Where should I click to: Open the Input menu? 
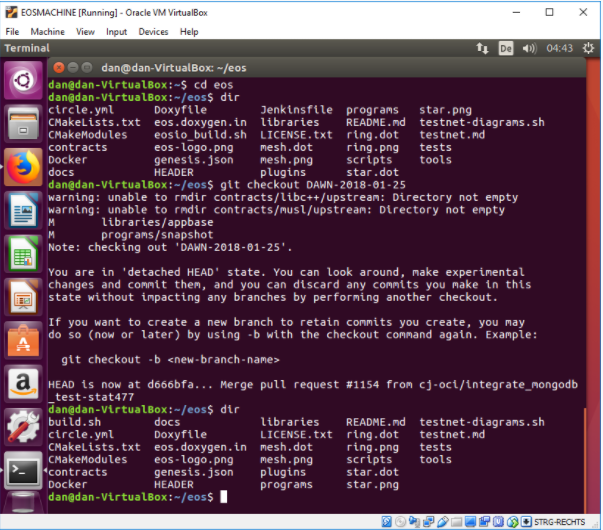tap(117, 32)
